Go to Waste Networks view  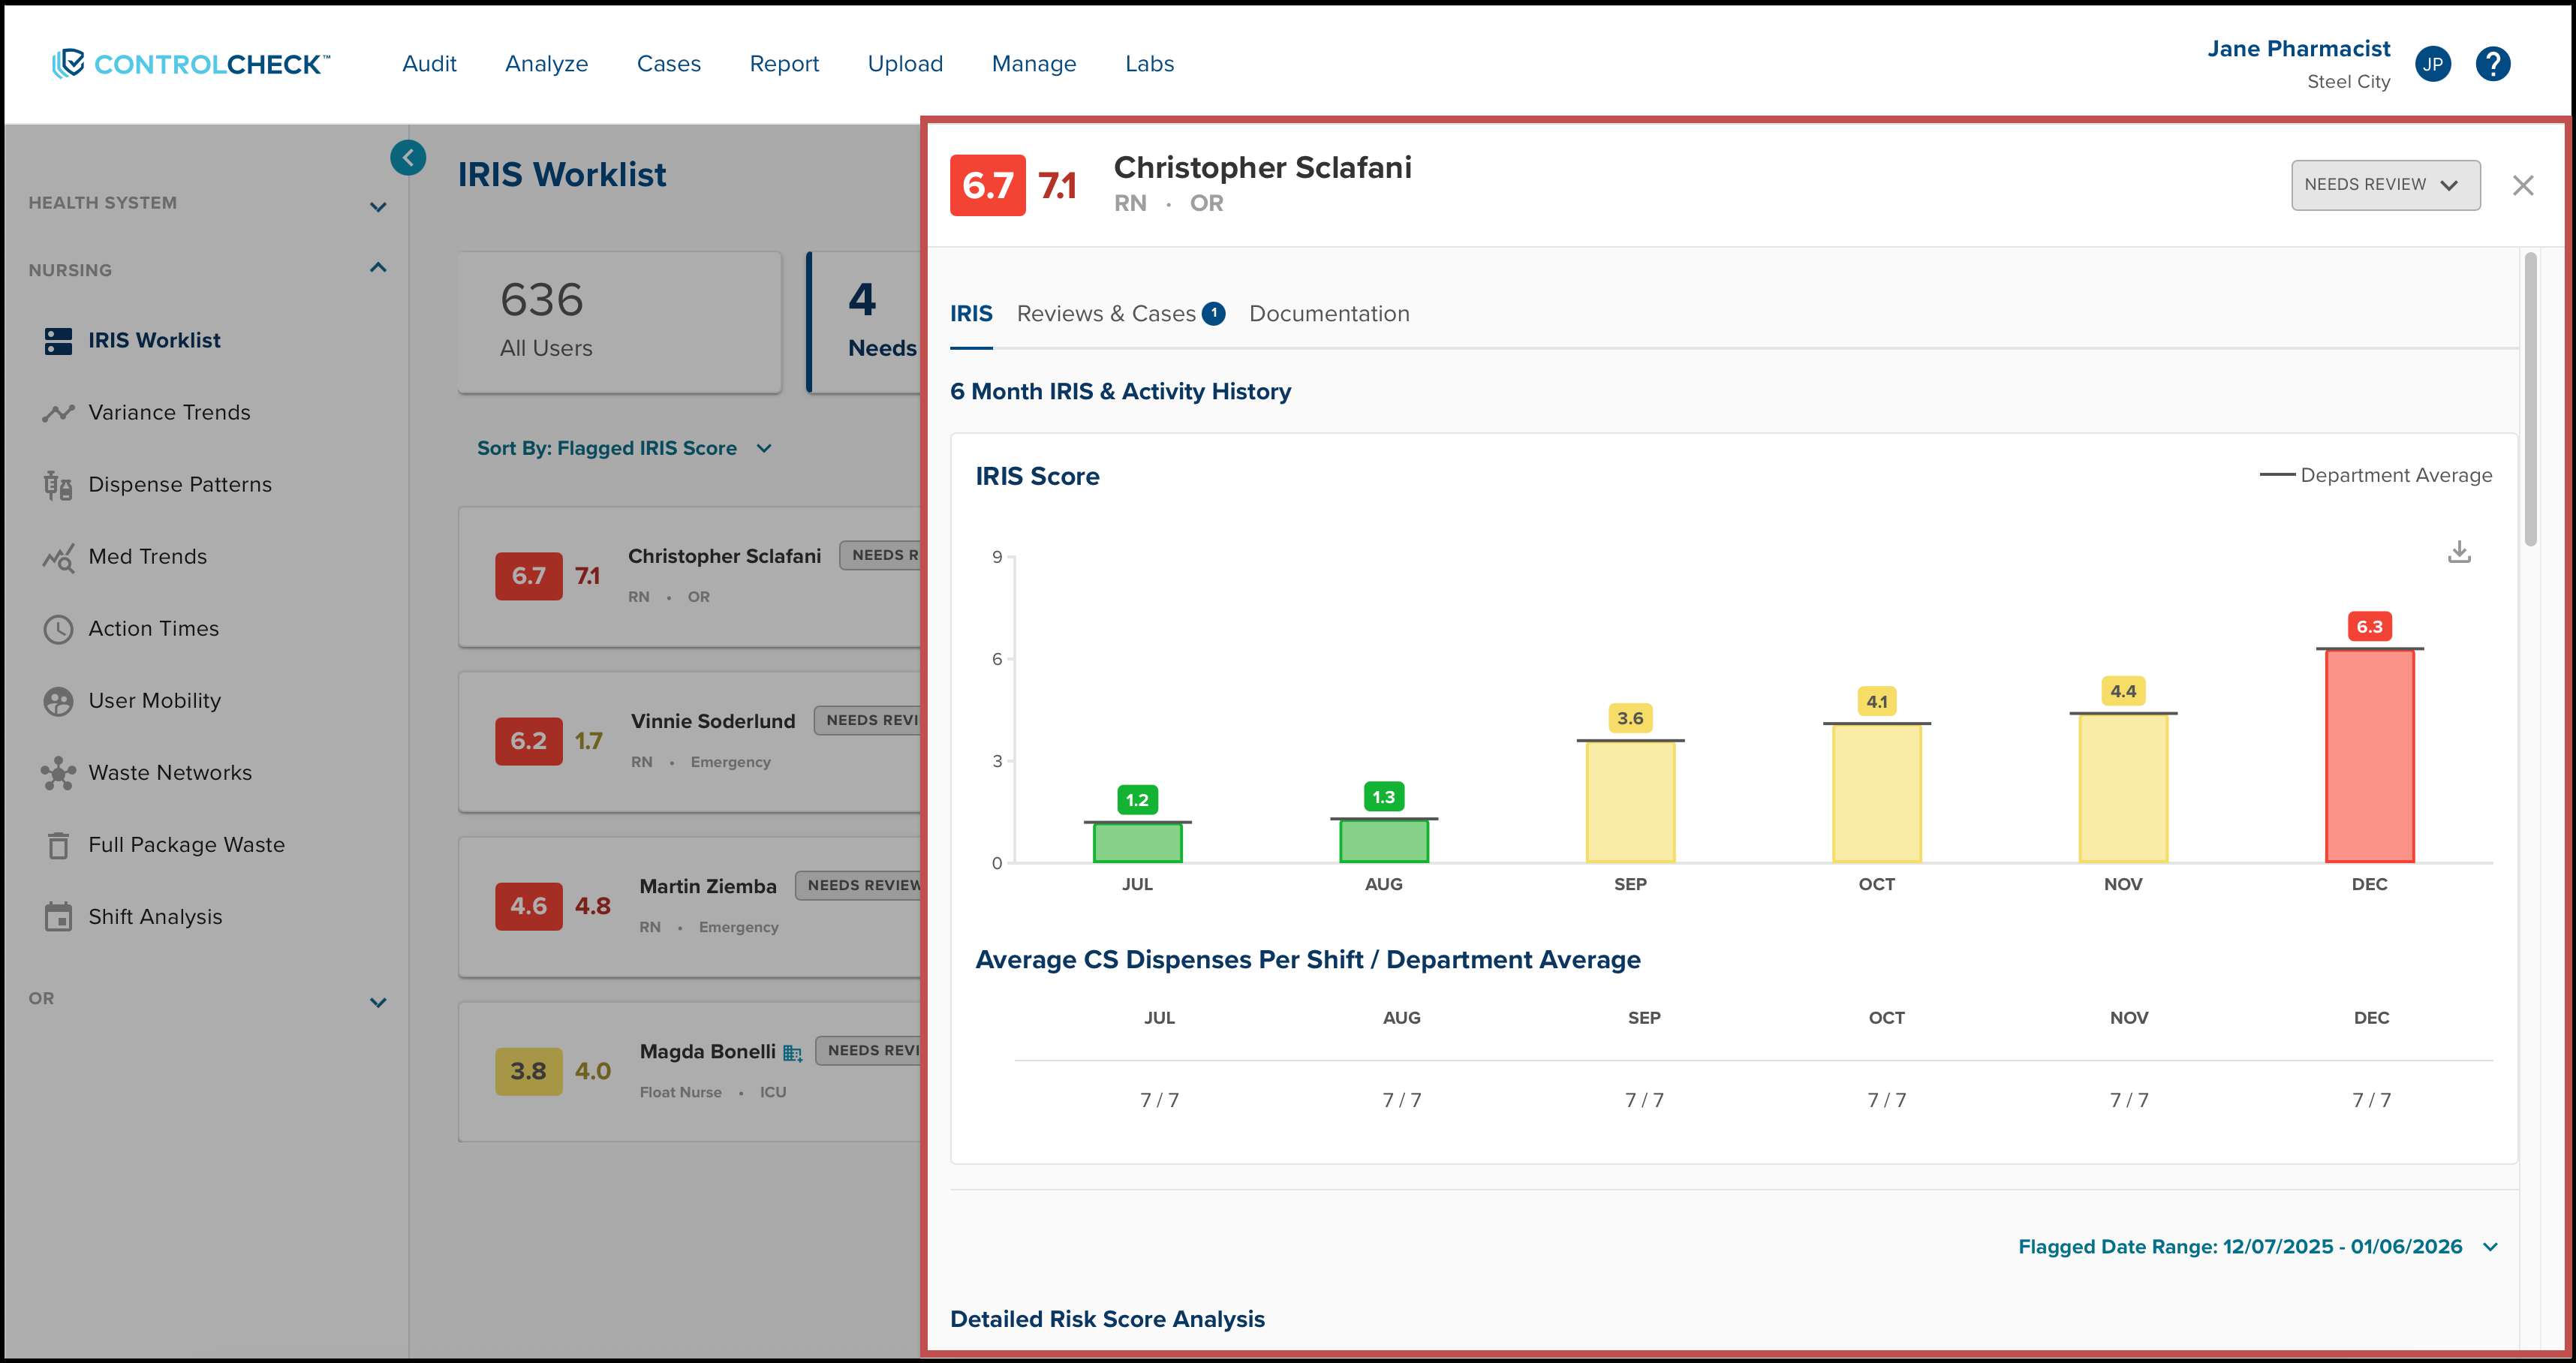169,772
